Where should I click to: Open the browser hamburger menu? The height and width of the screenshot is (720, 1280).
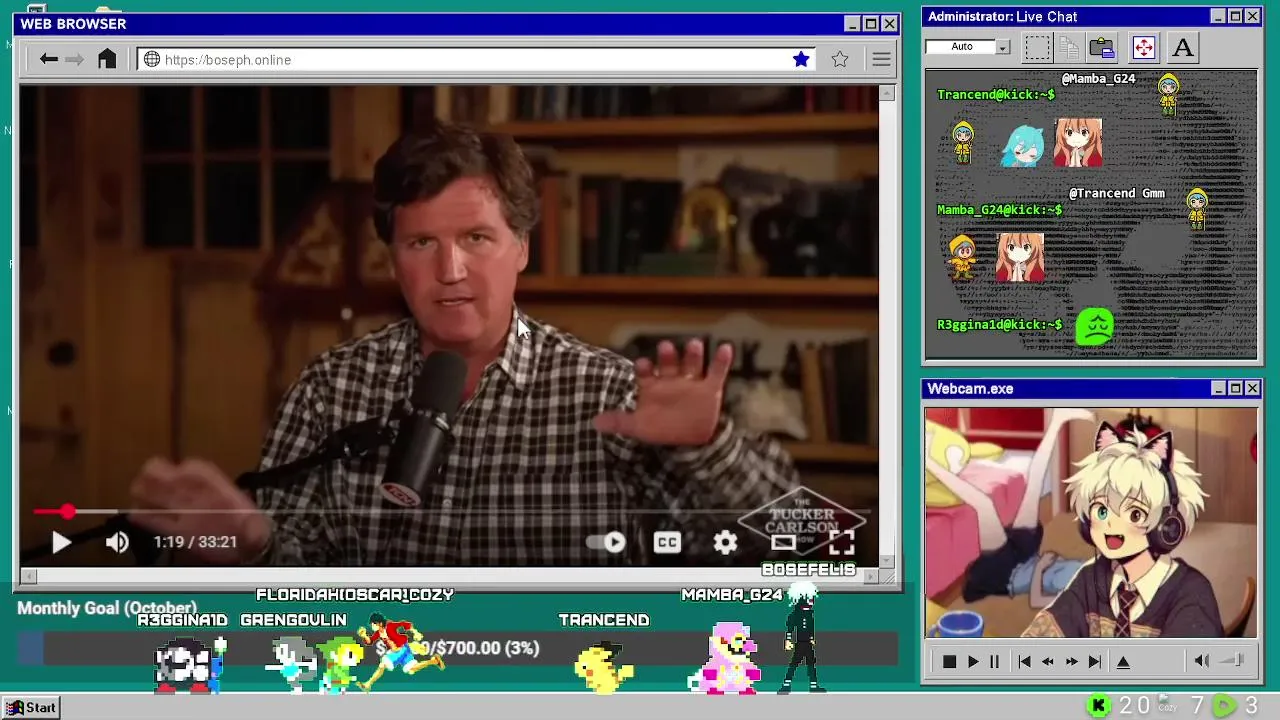coord(881,60)
